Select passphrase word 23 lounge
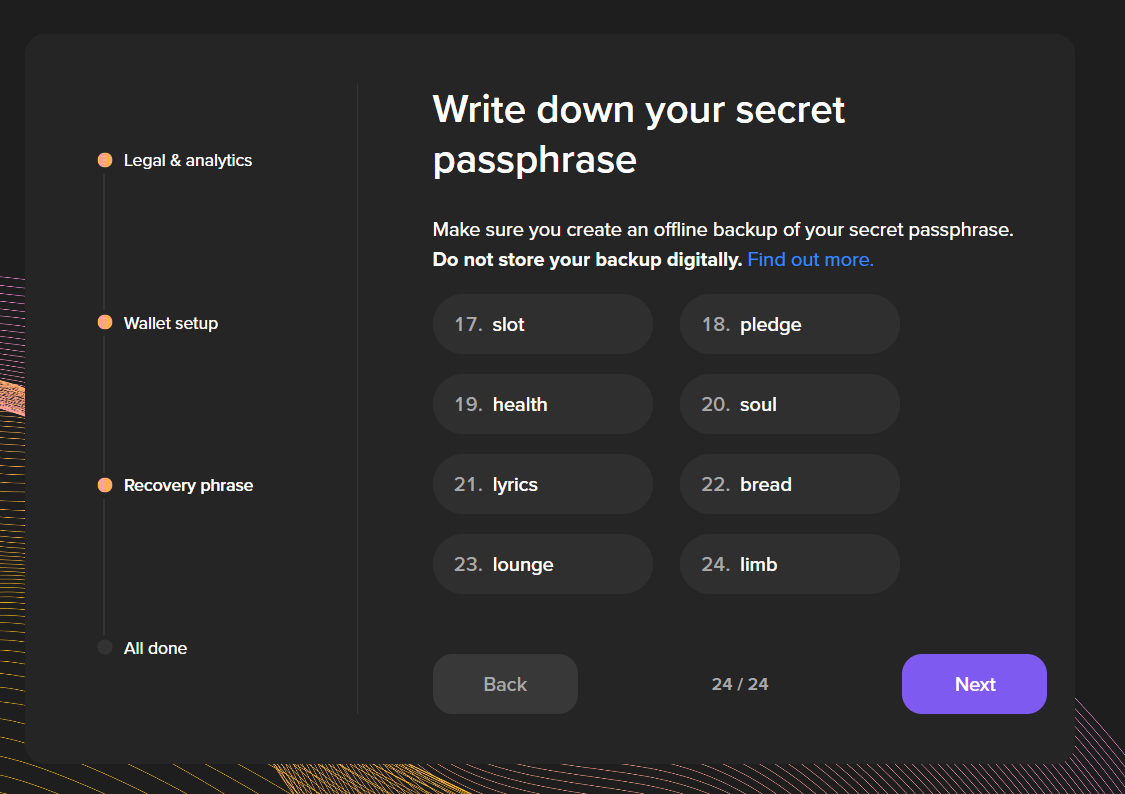 pyautogui.click(x=542, y=563)
